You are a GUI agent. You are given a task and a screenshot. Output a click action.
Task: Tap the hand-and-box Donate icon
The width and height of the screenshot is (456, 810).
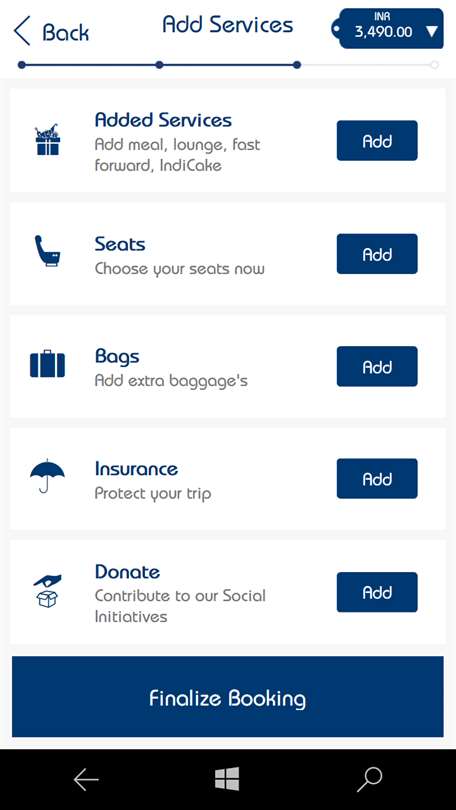click(x=48, y=591)
